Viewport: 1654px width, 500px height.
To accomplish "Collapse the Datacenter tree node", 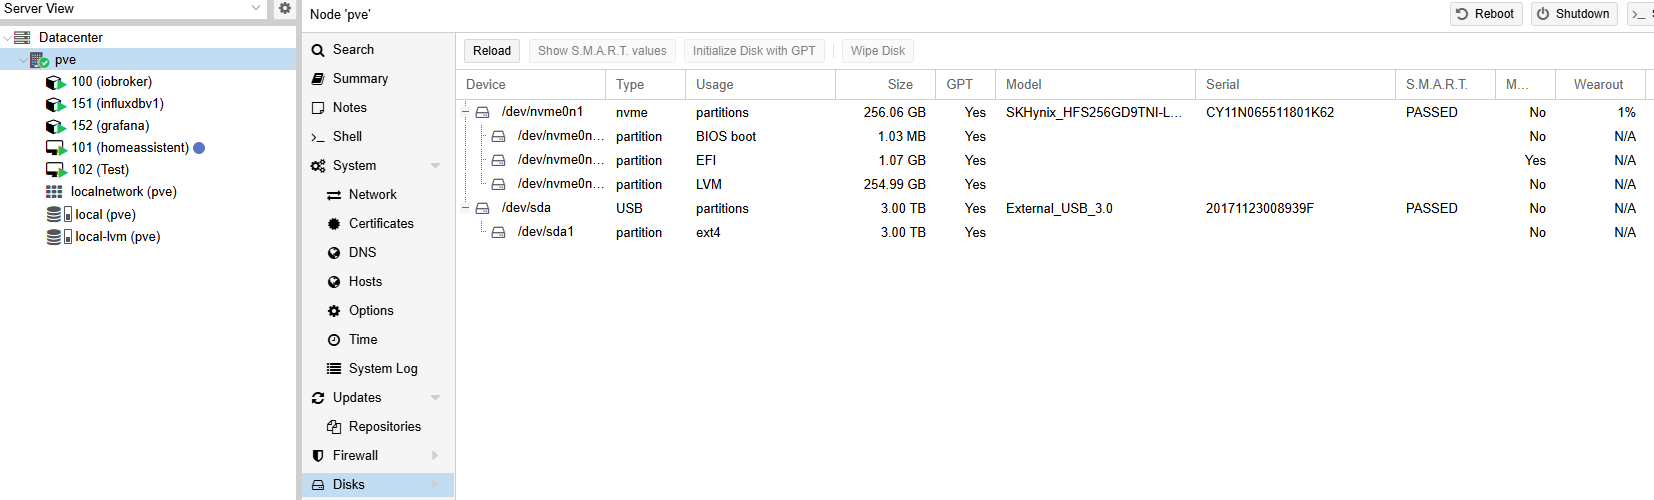I will [8, 38].
